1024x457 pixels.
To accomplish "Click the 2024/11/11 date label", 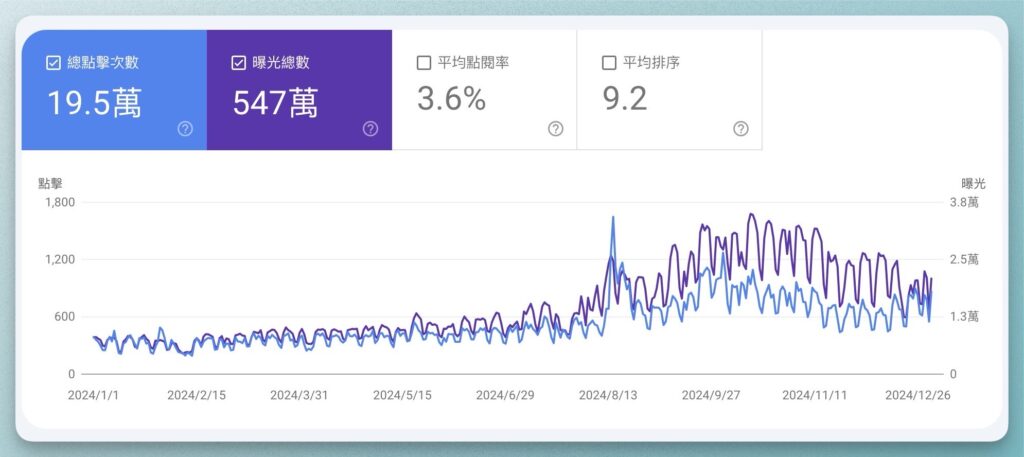I will pyautogui.click(x=814, y=396).
